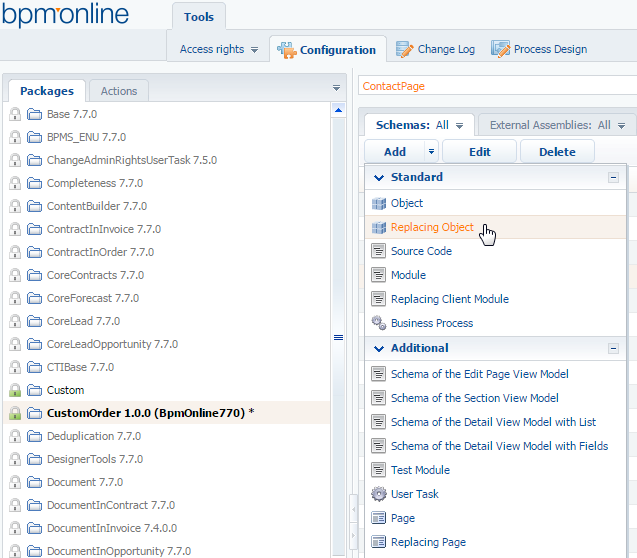Screen dimensions: 637x558
Task: Collapse the left panel splitter arrow
Action: coord(353,509)
